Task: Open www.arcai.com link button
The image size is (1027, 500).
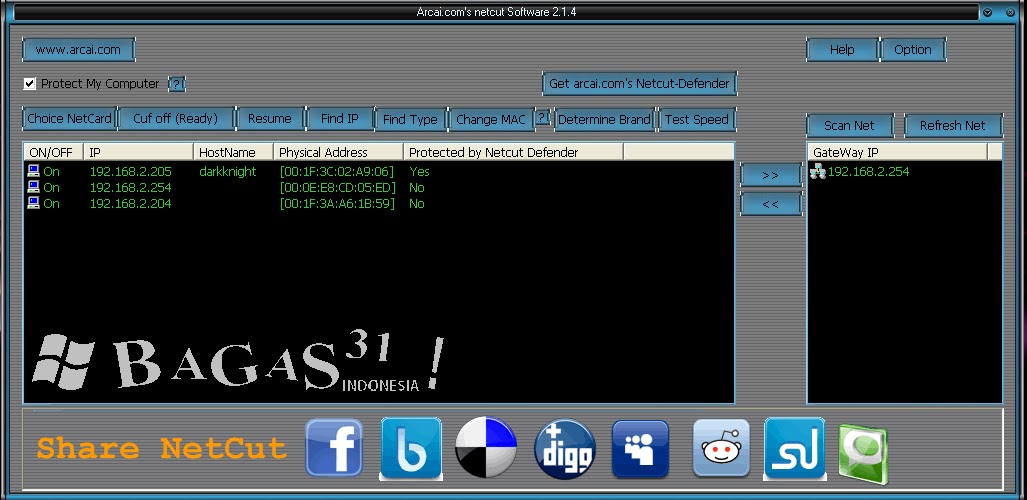Action: 78,49
